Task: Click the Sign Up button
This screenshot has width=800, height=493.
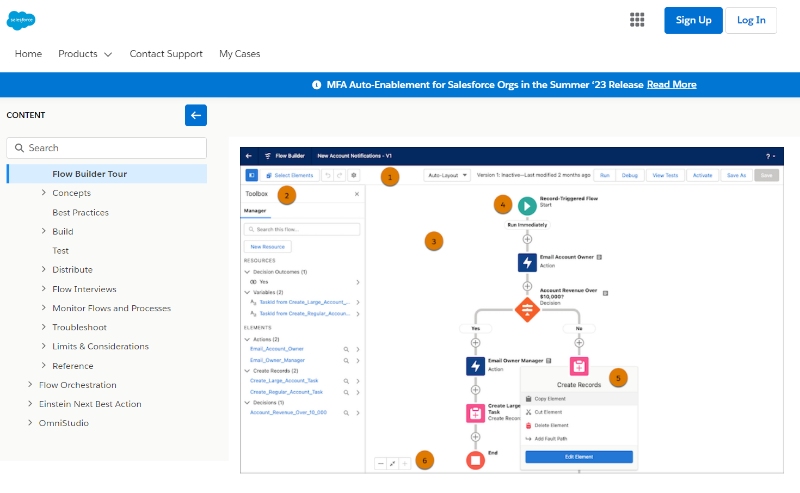Action: [x=693, y=20]
